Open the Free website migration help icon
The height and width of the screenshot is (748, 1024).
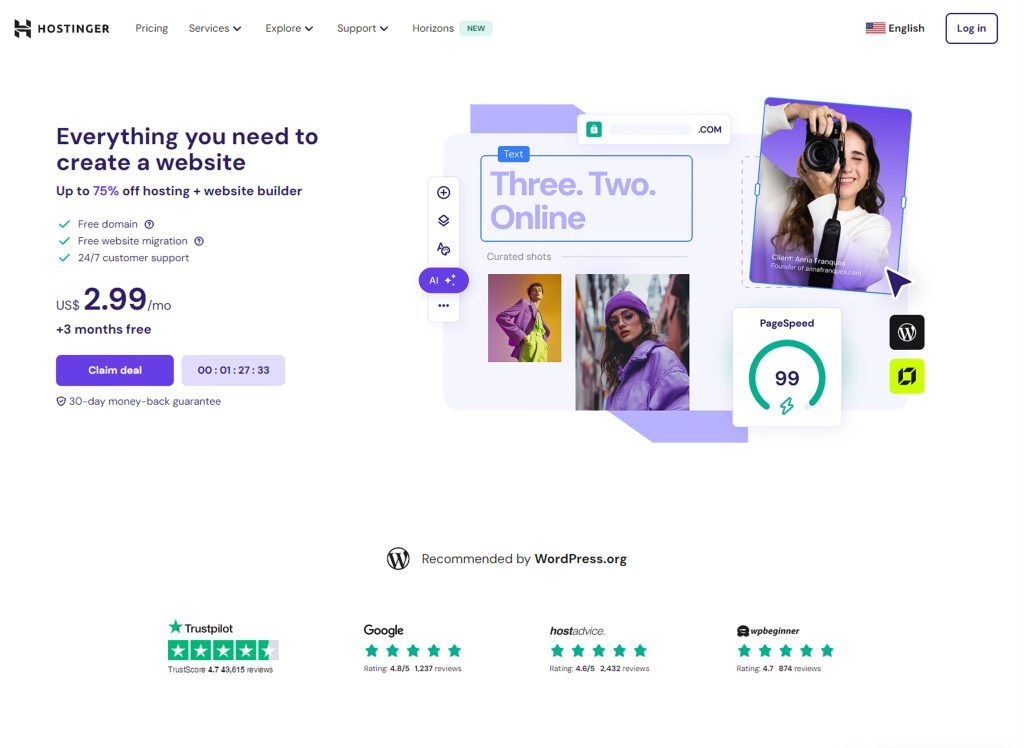[x=199, y=241]
